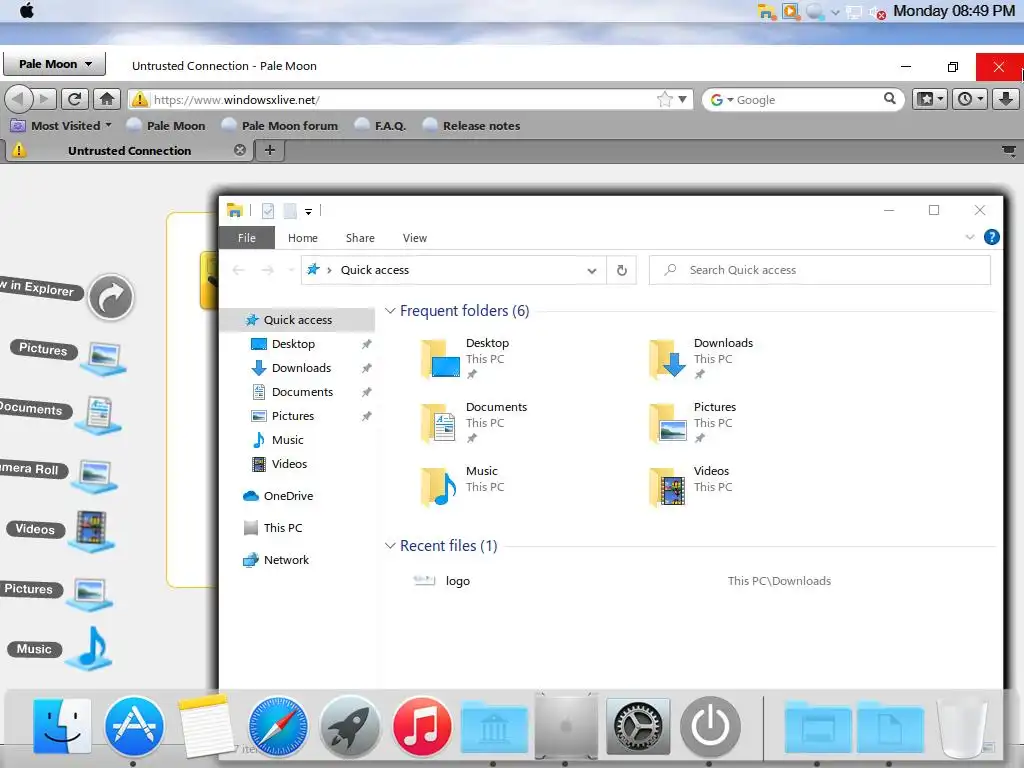The width and height of the screenshot is (1024, 768).
Task: Open a new Pale Moon tab
Action: [x=270, y=151]
